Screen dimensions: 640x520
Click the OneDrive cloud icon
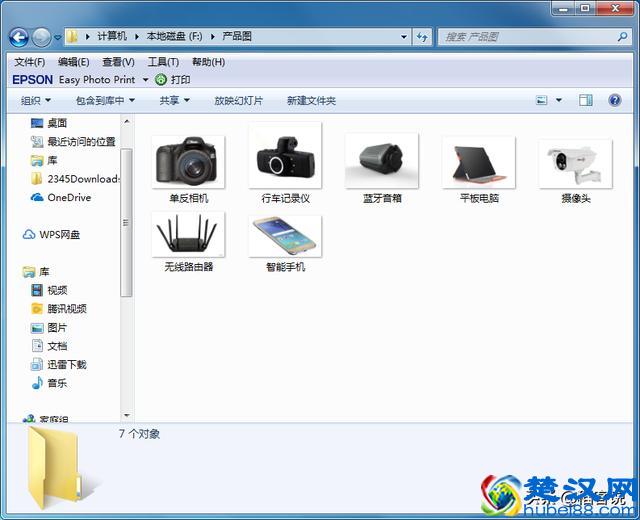[37, 198]
